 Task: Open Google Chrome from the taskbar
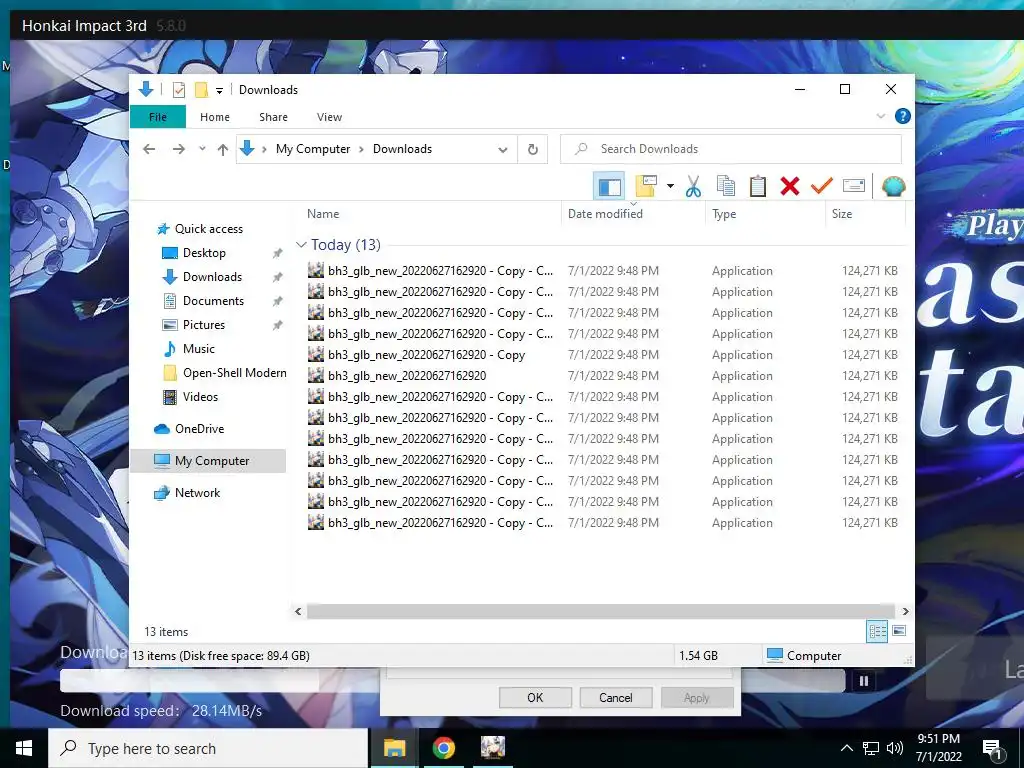443,748
